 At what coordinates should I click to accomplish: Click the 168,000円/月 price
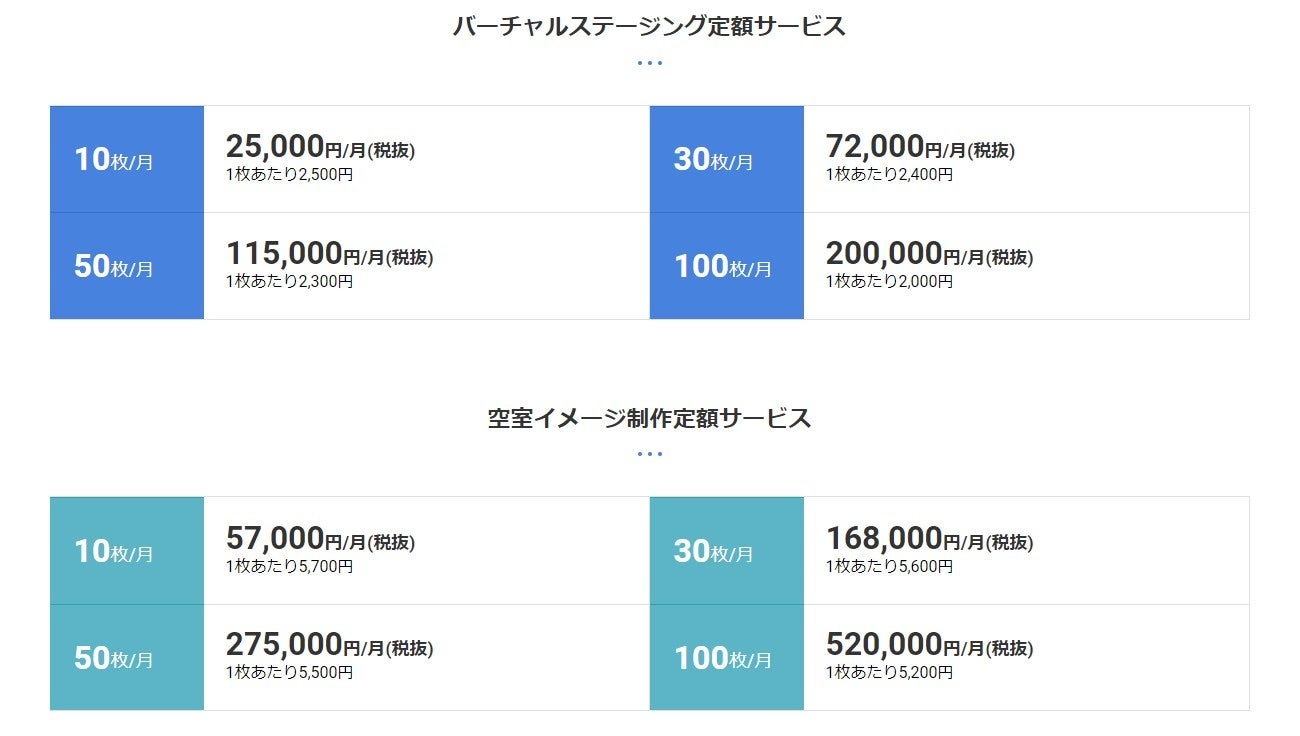coord(929,540)
